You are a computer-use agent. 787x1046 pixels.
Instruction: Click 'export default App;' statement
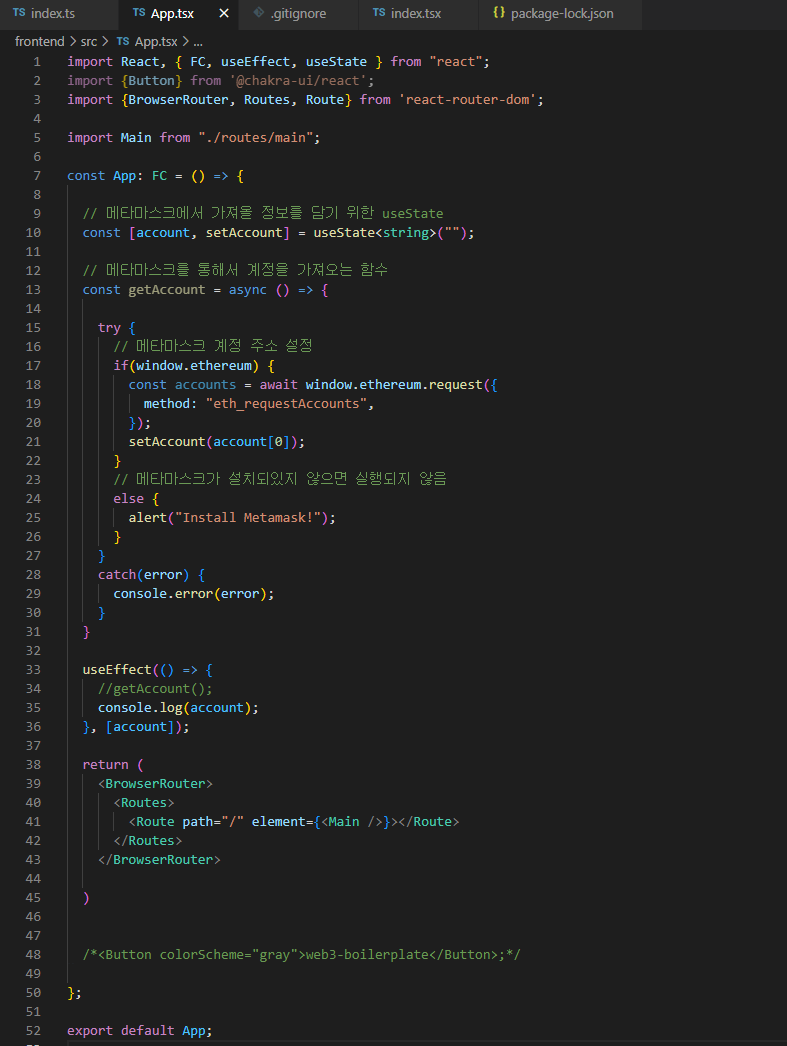(x=139, y=1031)
